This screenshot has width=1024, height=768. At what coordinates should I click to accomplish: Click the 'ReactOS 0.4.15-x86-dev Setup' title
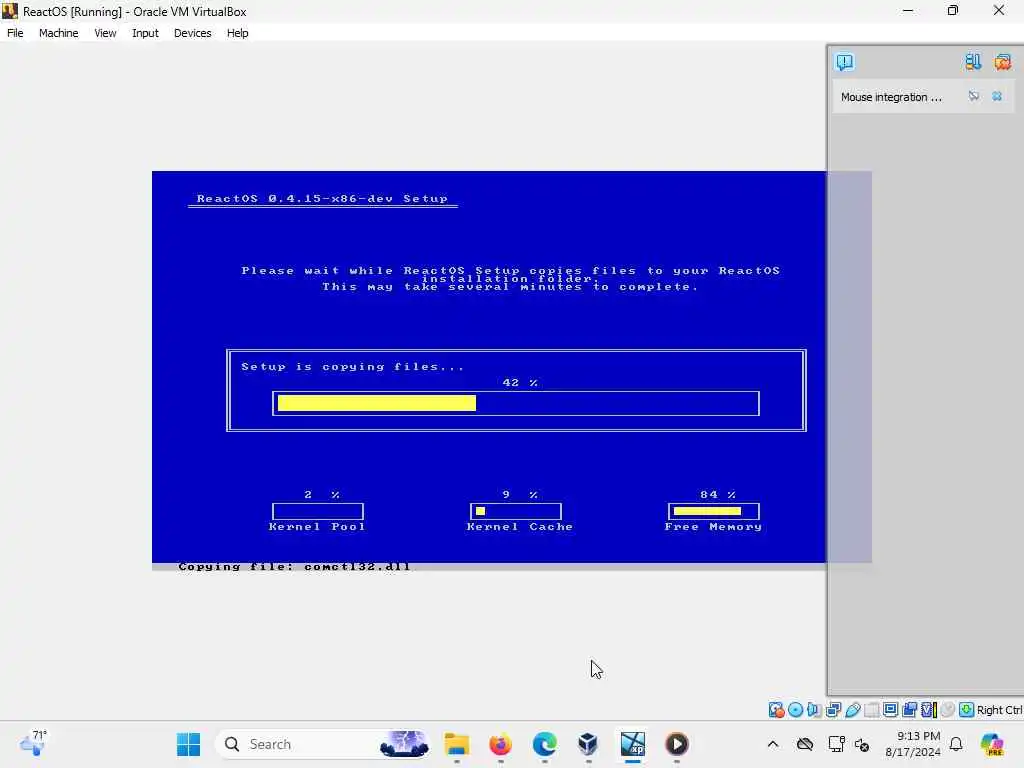[323, 199]
